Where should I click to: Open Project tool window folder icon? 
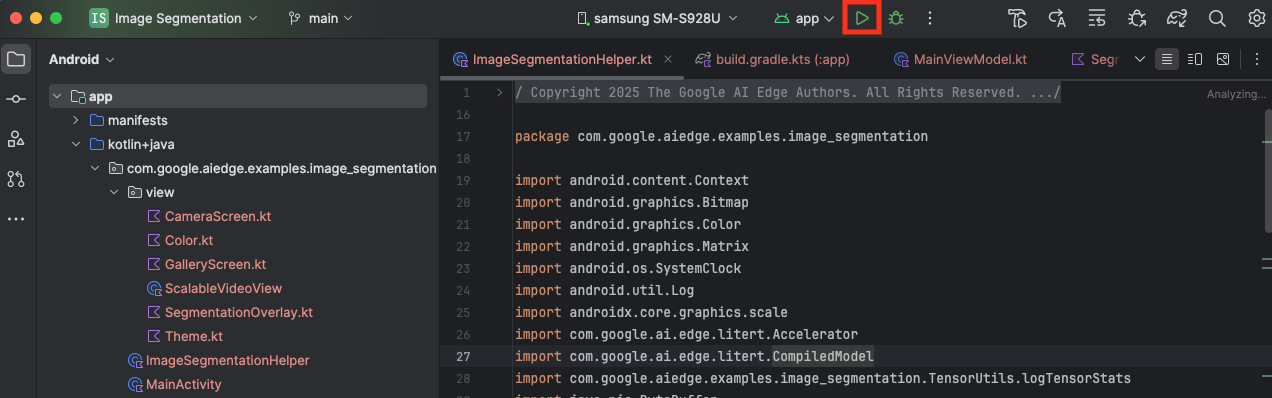pos(16,59)
